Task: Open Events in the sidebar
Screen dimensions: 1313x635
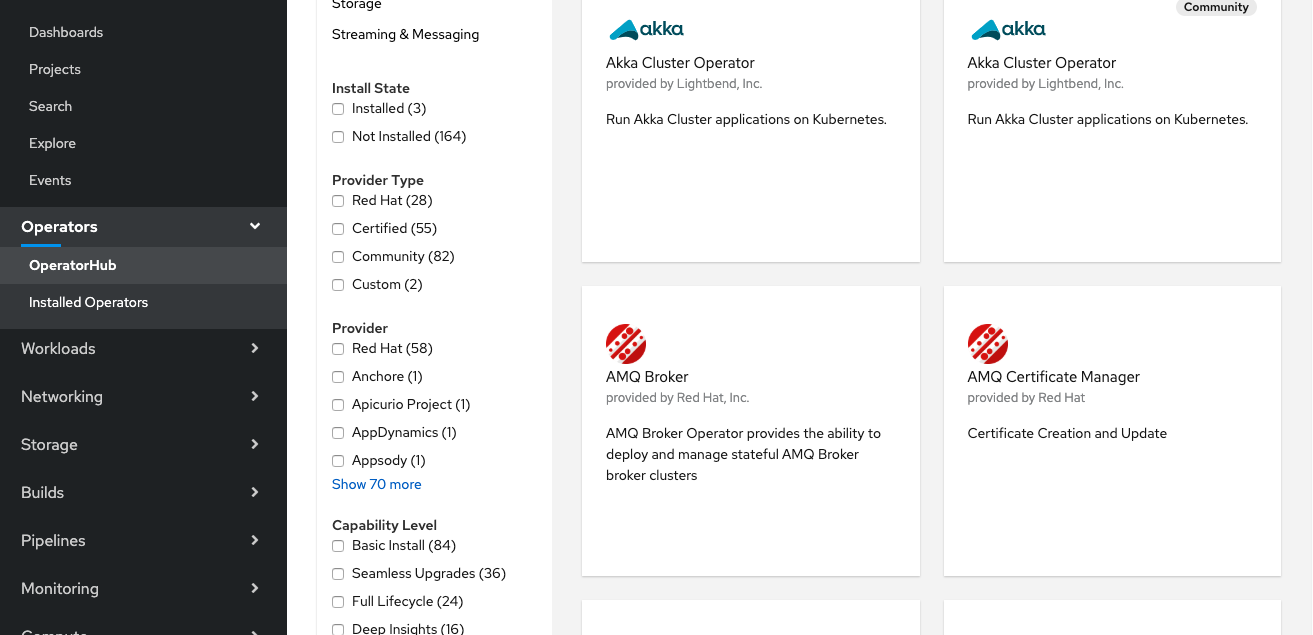Action: (50, 180)
